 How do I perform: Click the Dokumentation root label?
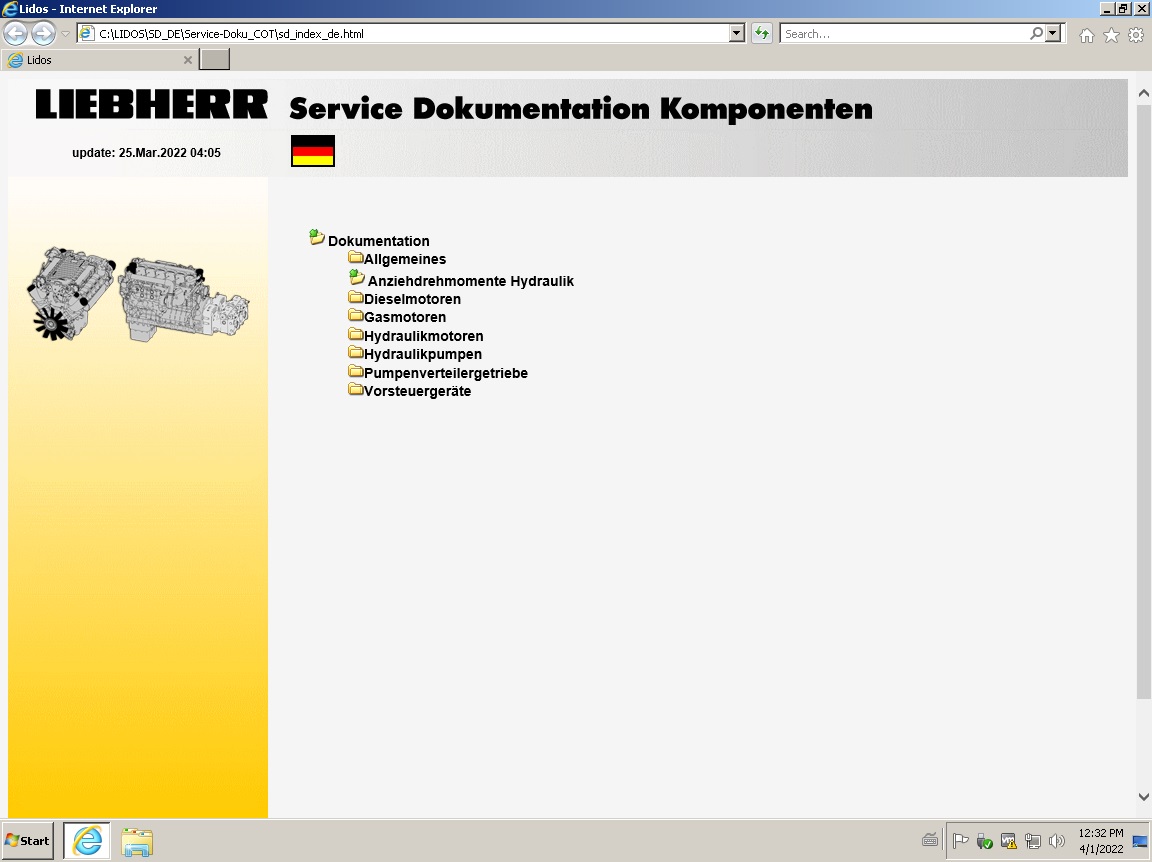(378, 241)
